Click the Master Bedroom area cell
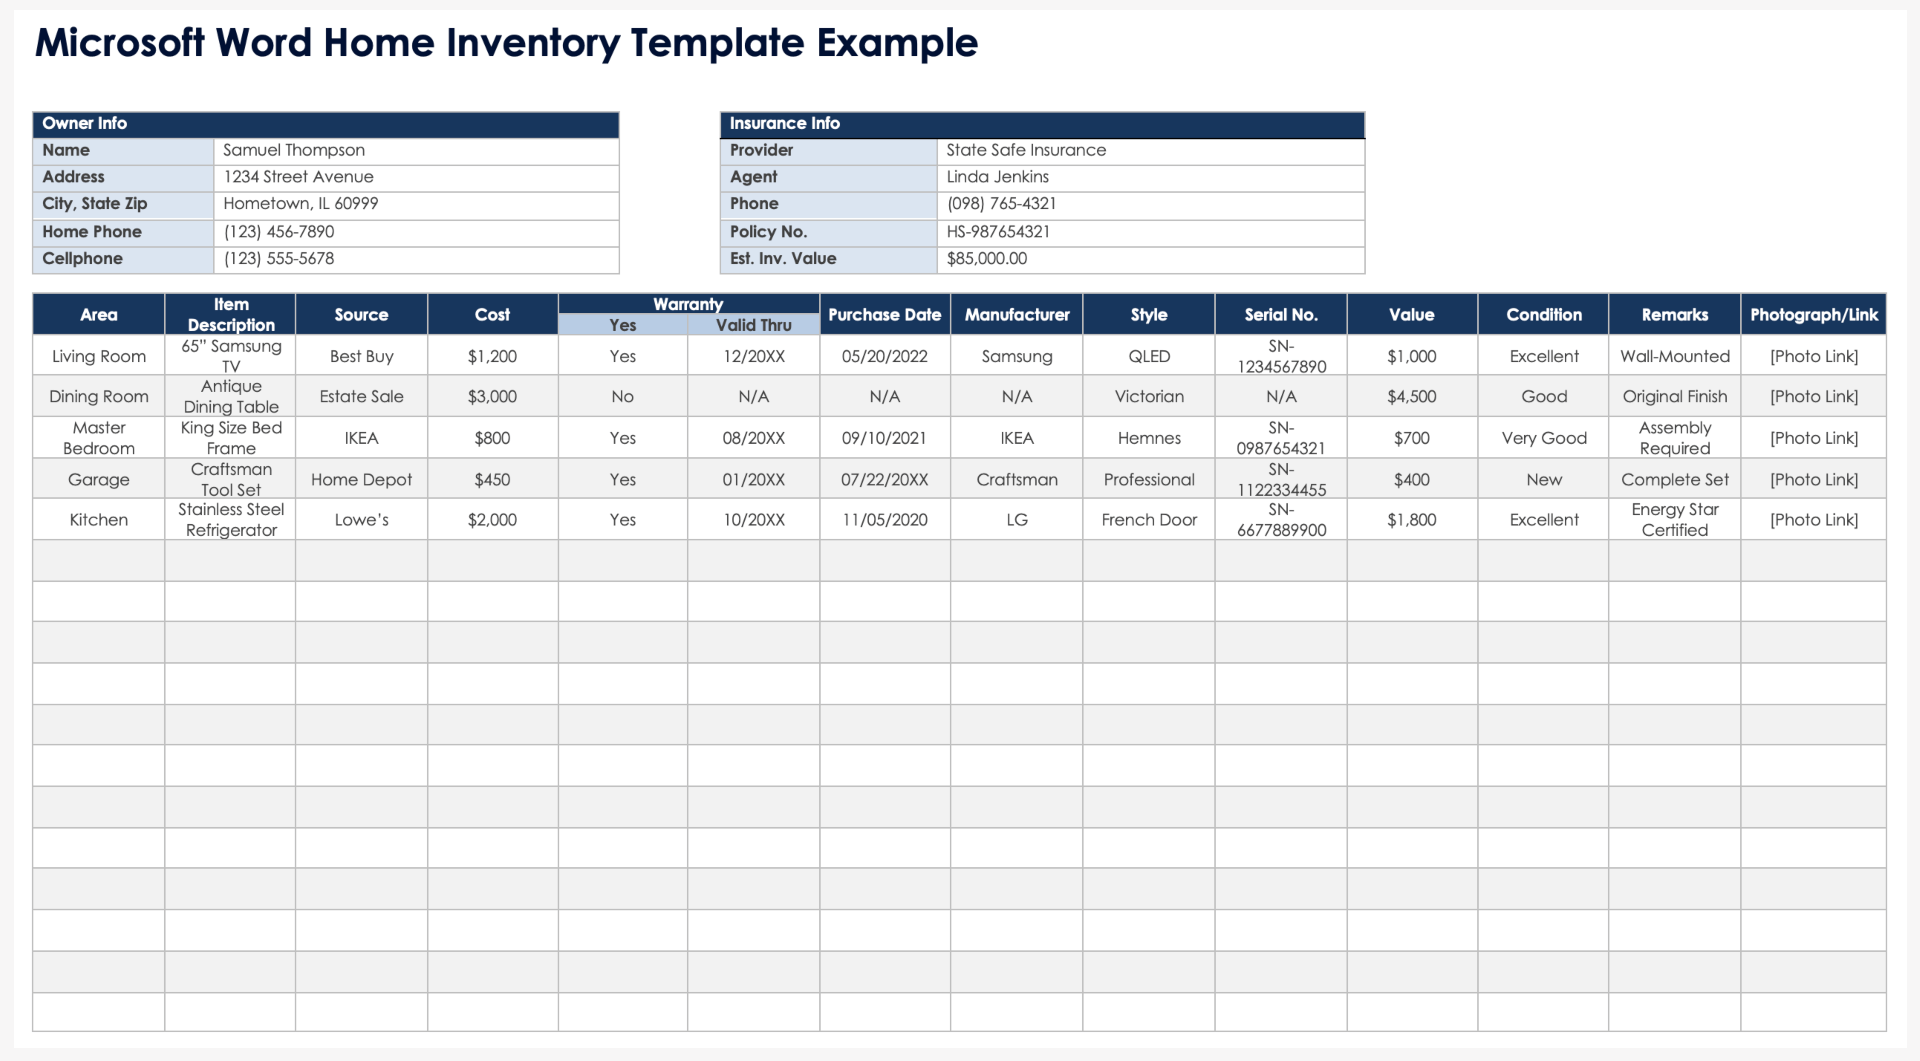This screenshot has width=1920, height=1061. point(99,438)
